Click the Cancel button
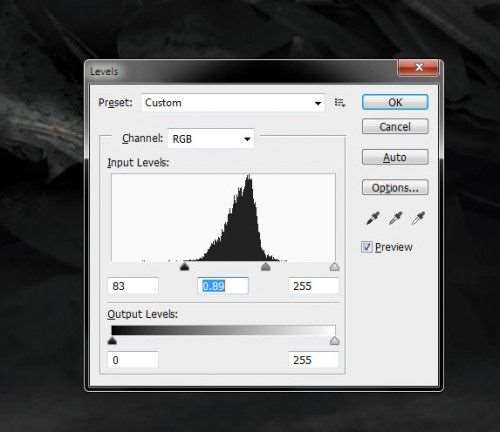Viewport: 500px width, 432px height. (395, 127)
